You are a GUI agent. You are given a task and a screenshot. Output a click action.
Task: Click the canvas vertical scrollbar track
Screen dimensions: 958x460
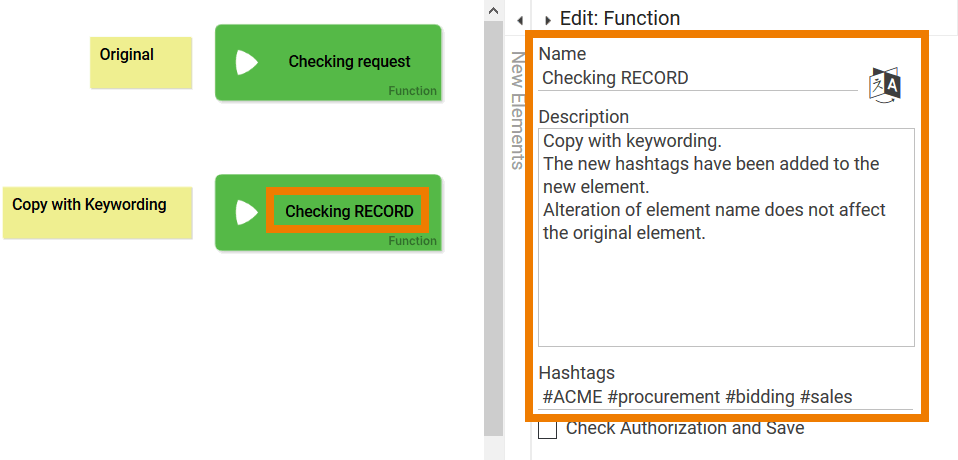tap(493, 220)
